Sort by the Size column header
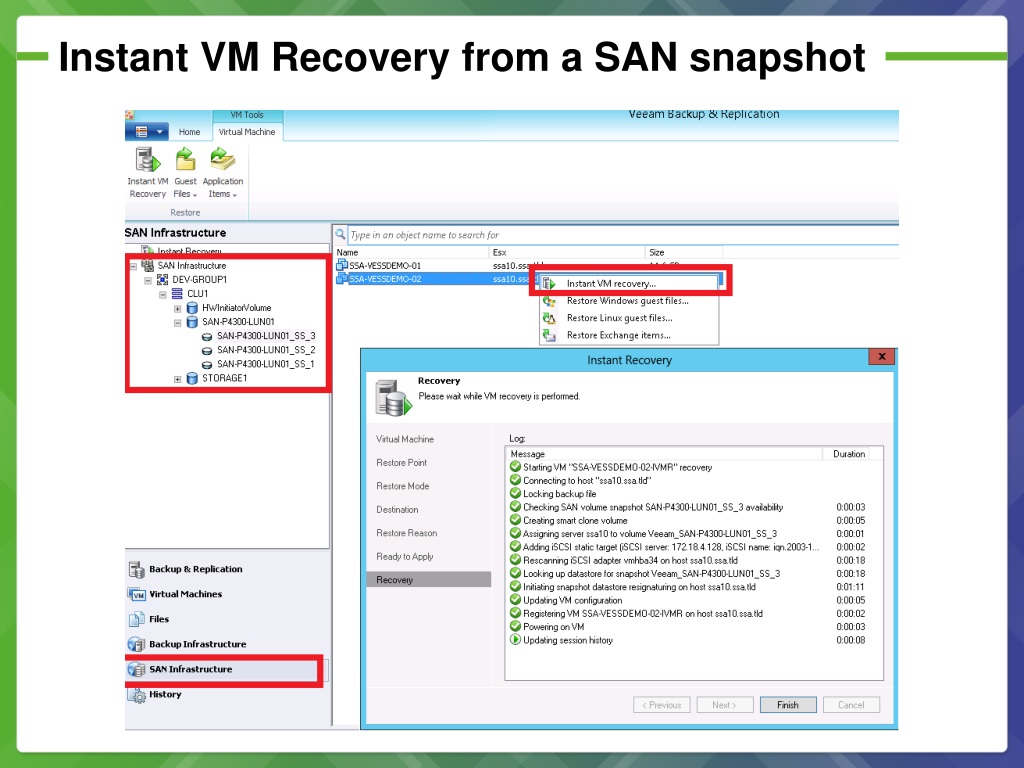 point(684,252)
